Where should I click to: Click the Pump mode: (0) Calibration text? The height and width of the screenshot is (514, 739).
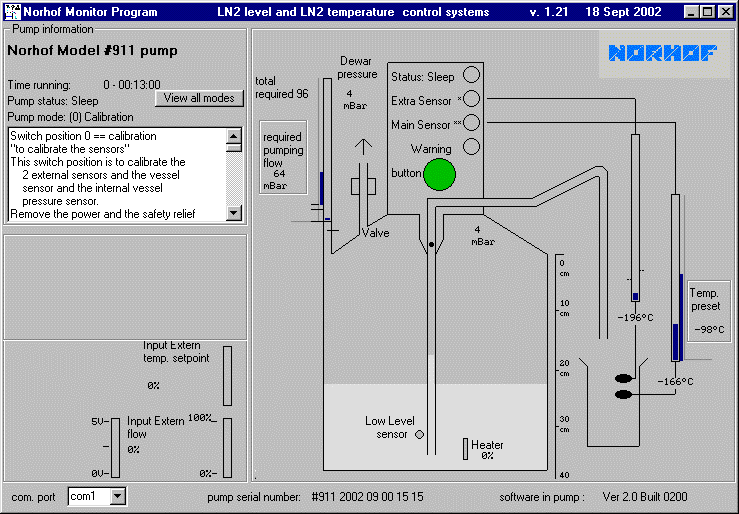pos(71,117)
